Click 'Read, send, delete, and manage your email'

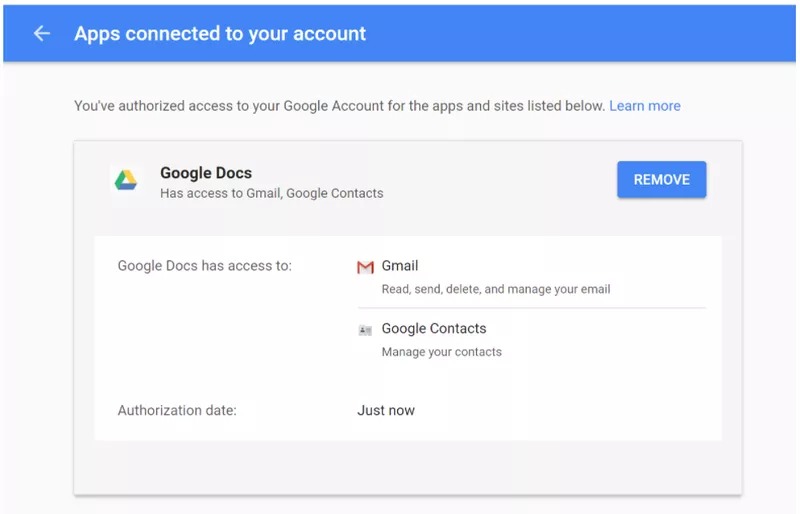click(x=496, y=289)
